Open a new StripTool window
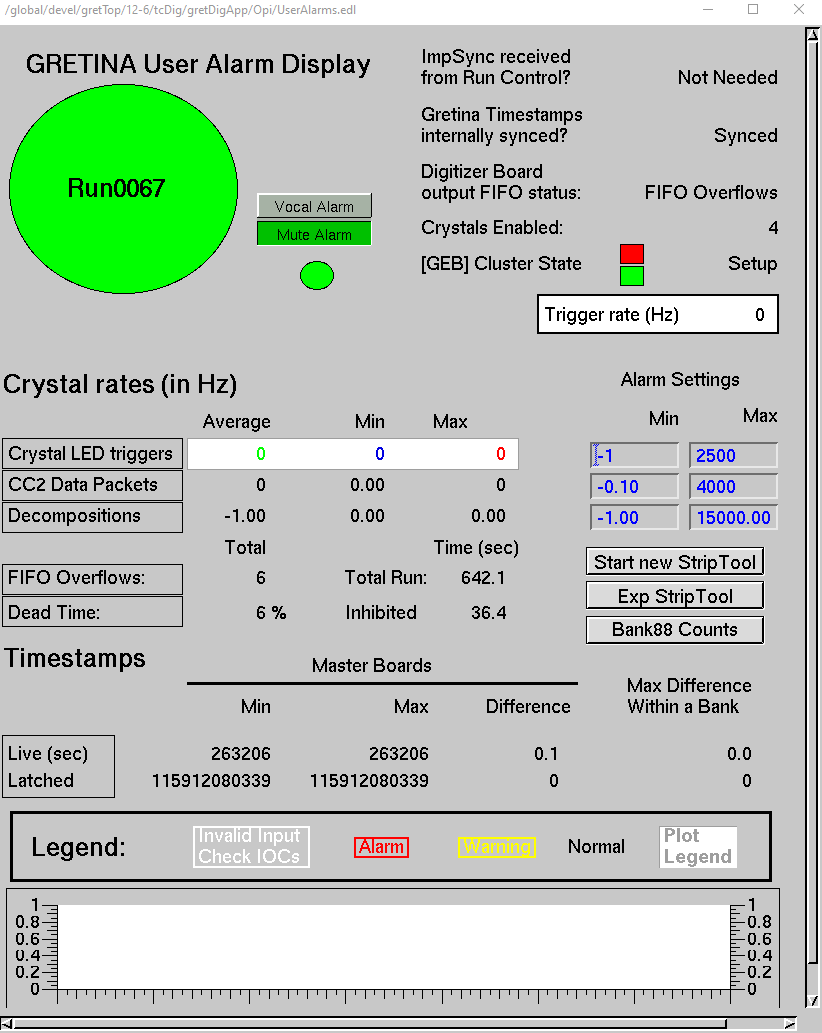 click(x=675, y=562)
